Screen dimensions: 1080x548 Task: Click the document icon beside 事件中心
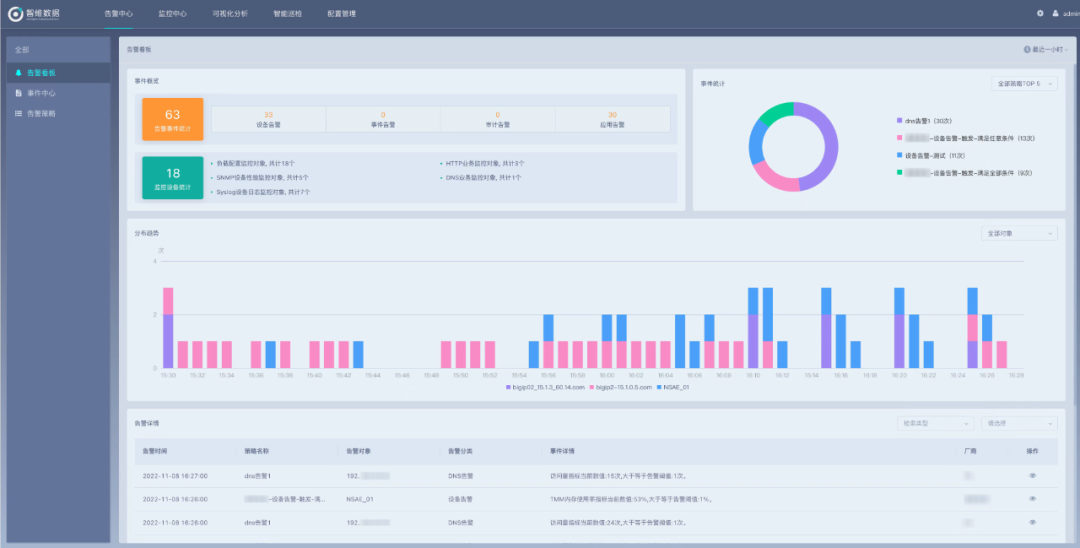click(x=19, y=93)
